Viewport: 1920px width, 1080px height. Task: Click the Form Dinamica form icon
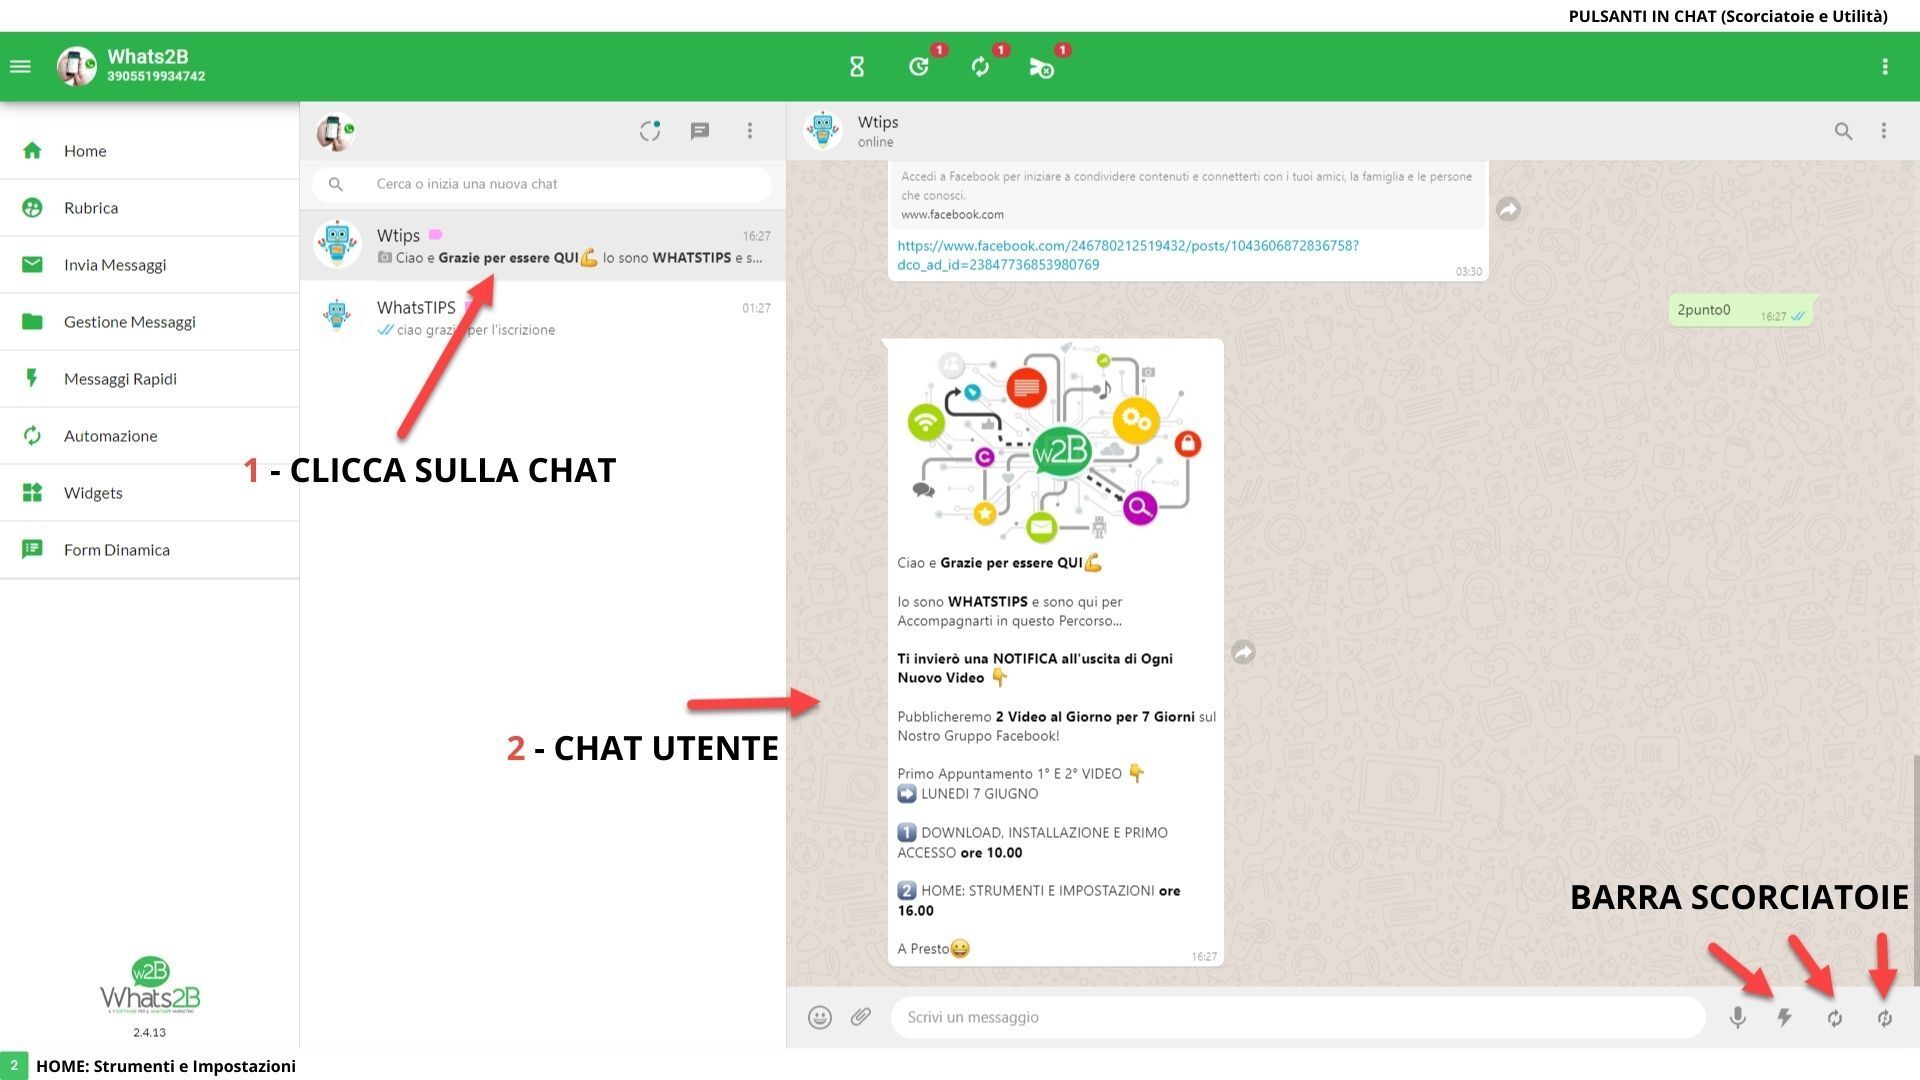click(32, 550)
